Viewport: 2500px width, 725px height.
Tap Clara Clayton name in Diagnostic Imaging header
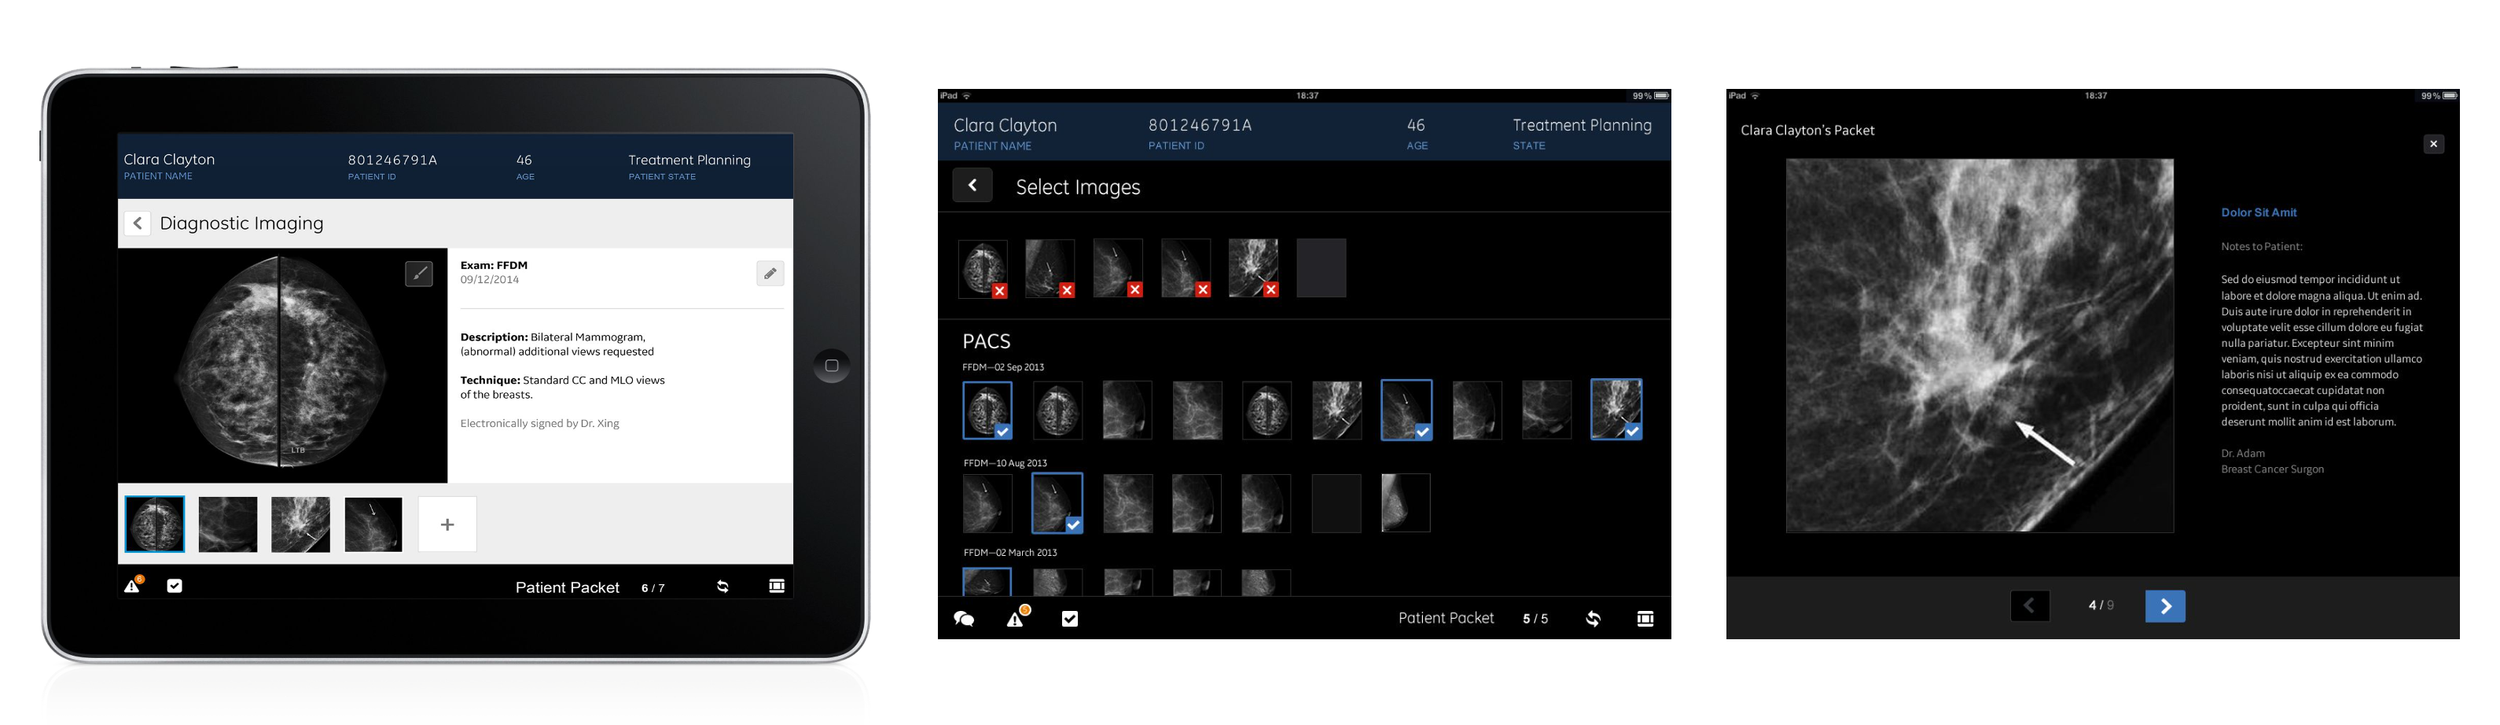(169, 159)
